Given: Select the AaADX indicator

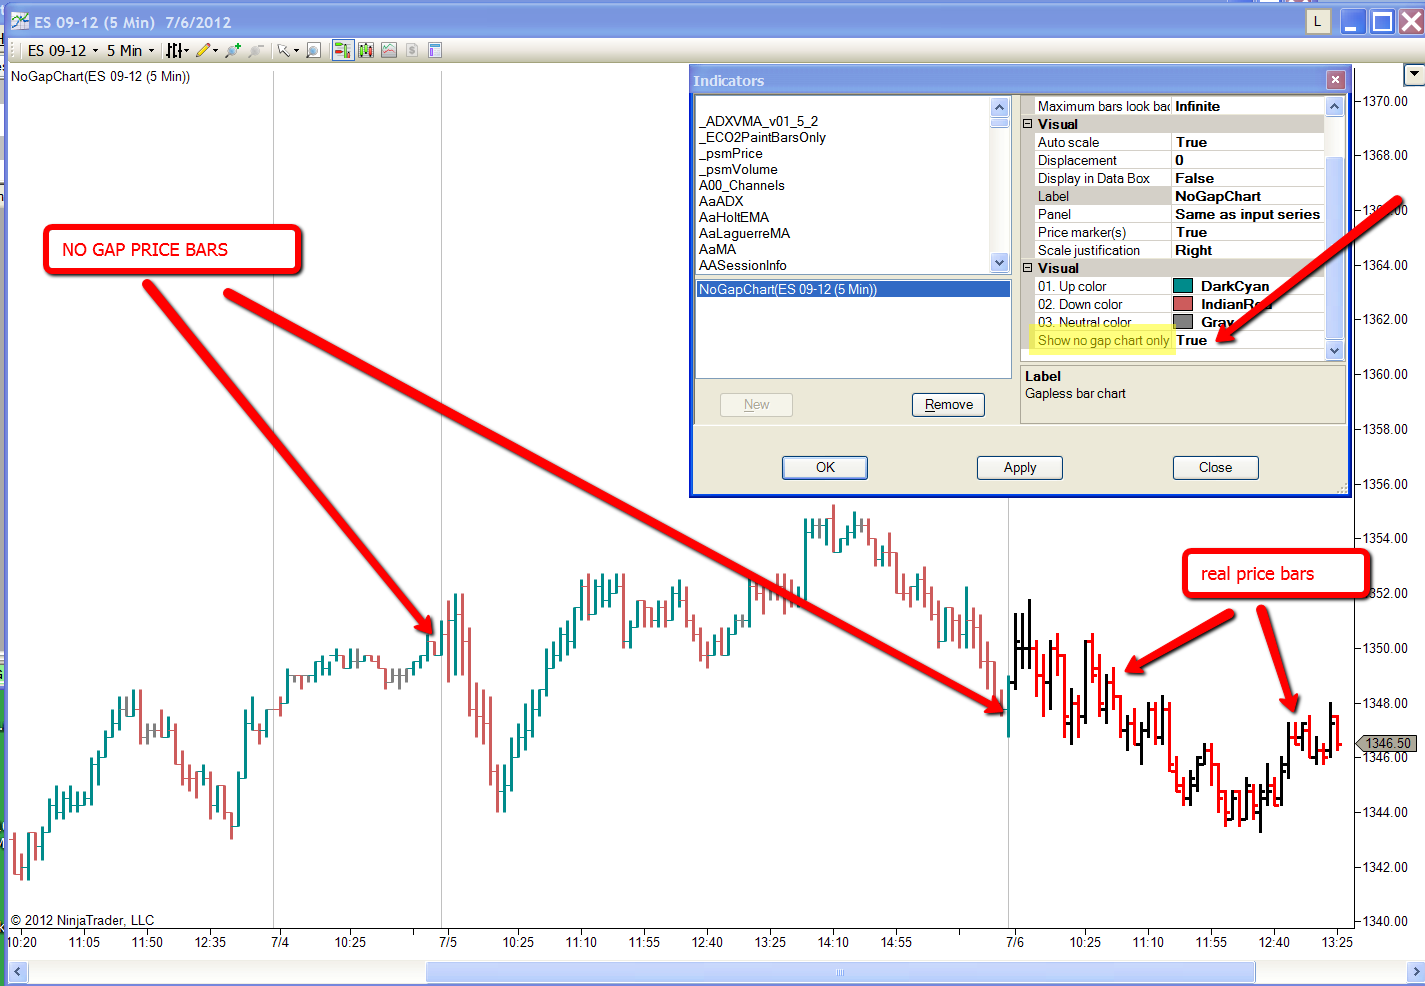Looking at the screenshot, I should pyautogui.click(x=721, y=201).
